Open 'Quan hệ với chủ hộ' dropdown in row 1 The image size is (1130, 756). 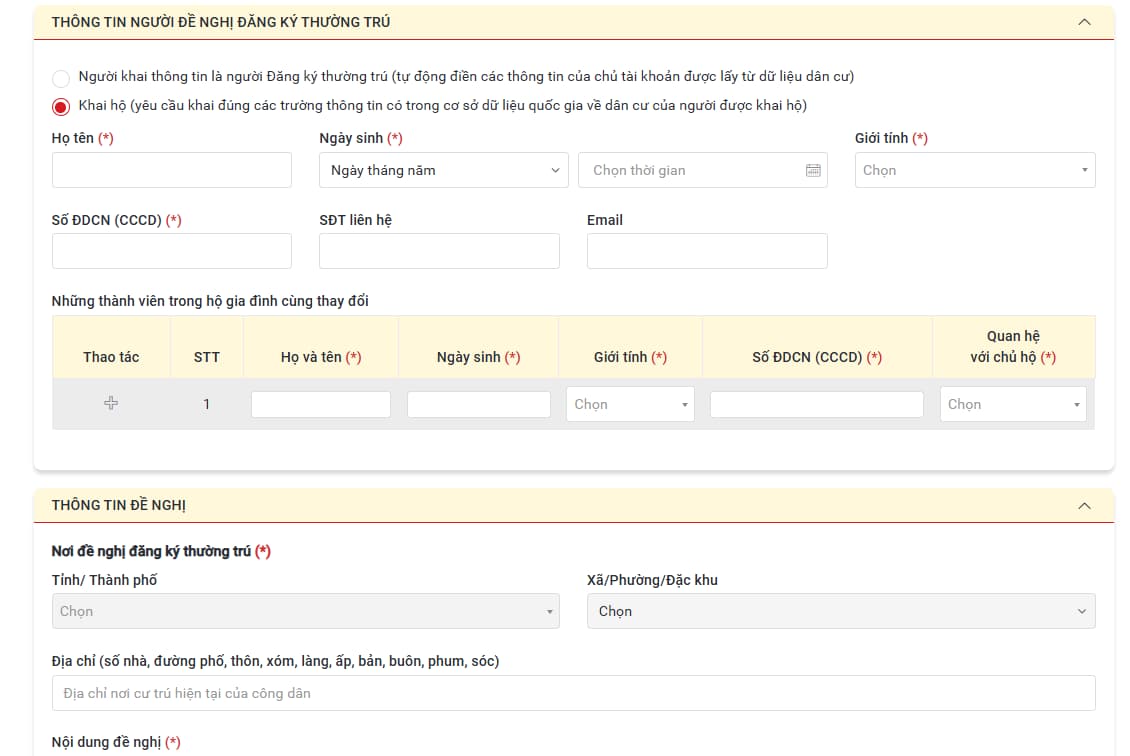point(1013,404)
